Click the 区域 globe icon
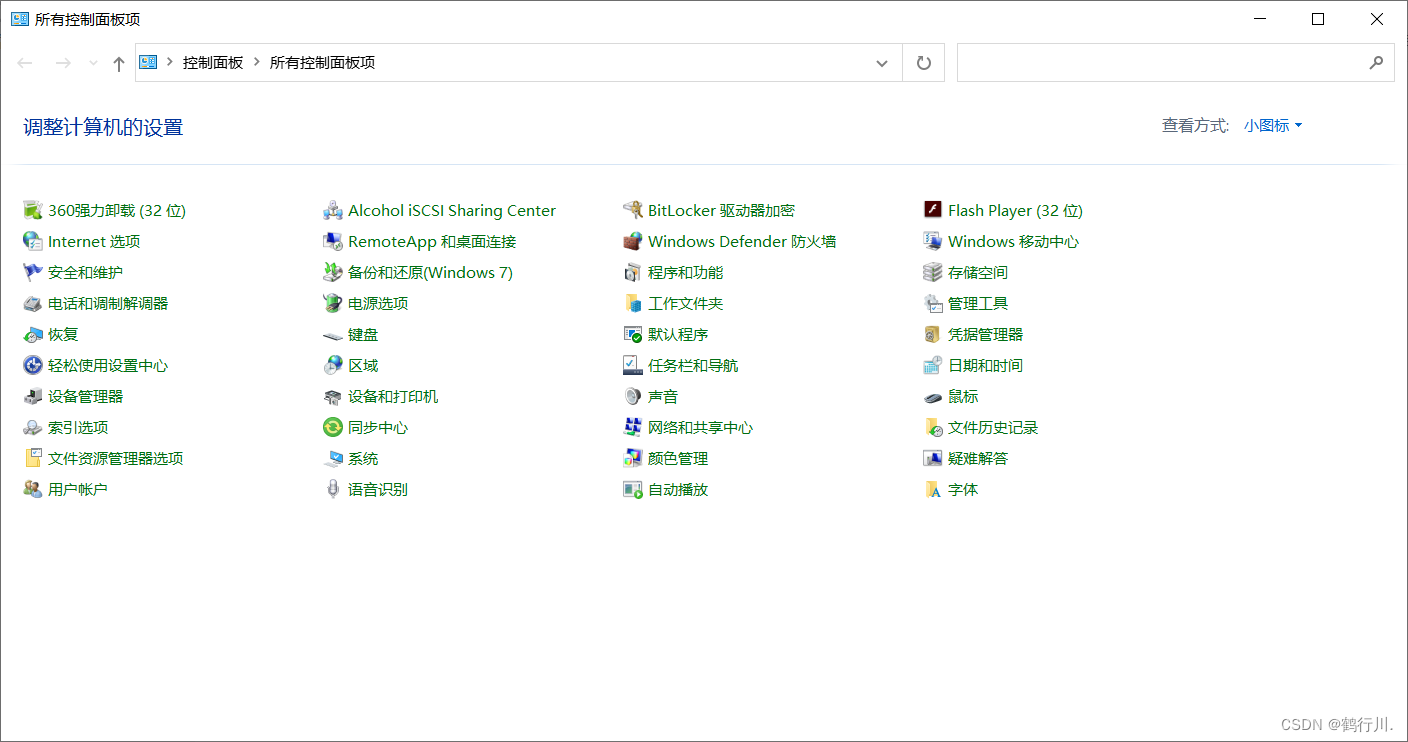Viewport: 1408px width, 742px height. pos(333,365)
